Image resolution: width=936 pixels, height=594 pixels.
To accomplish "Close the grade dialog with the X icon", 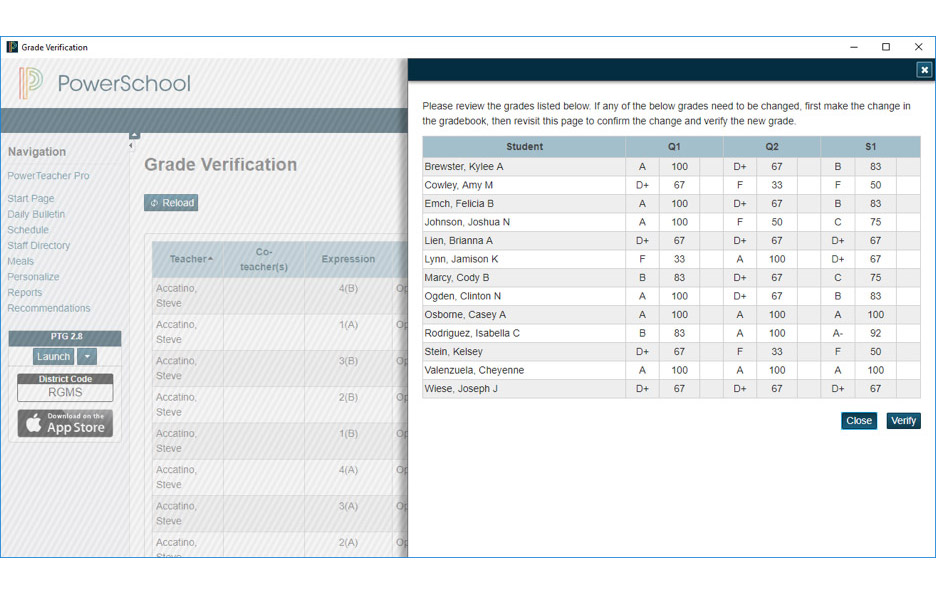I will pos(924,70).
